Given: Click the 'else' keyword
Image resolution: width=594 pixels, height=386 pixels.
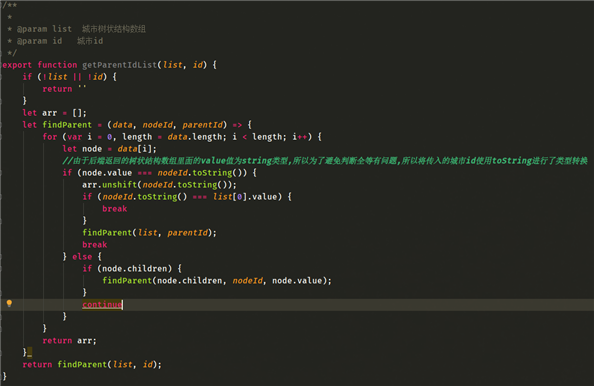Looking at the screenshot, I should point(82,257).
